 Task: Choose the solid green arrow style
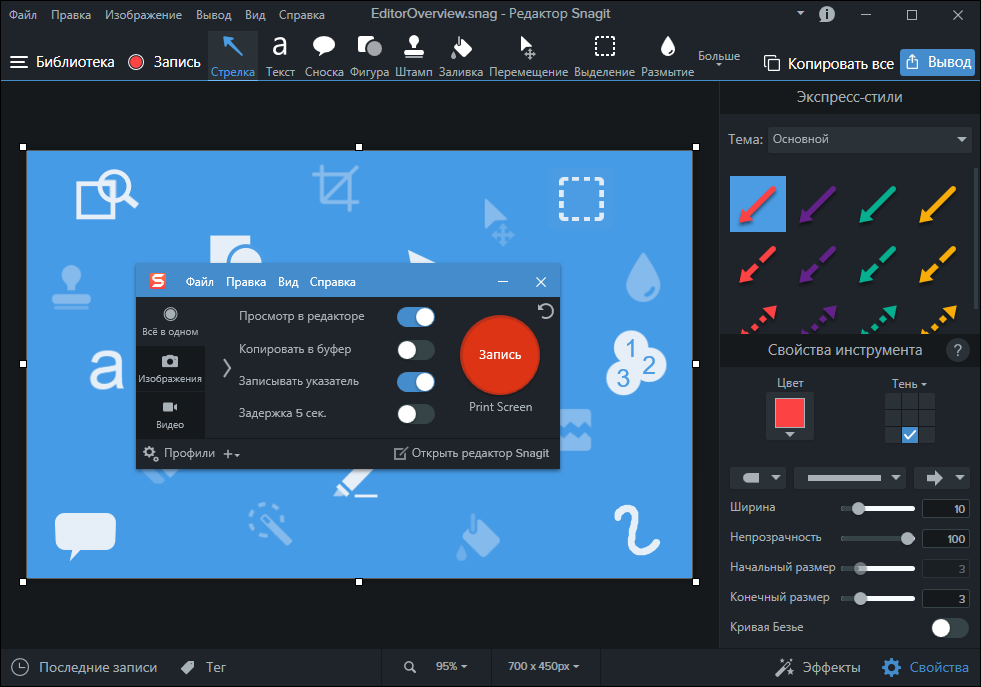[878, 204]
